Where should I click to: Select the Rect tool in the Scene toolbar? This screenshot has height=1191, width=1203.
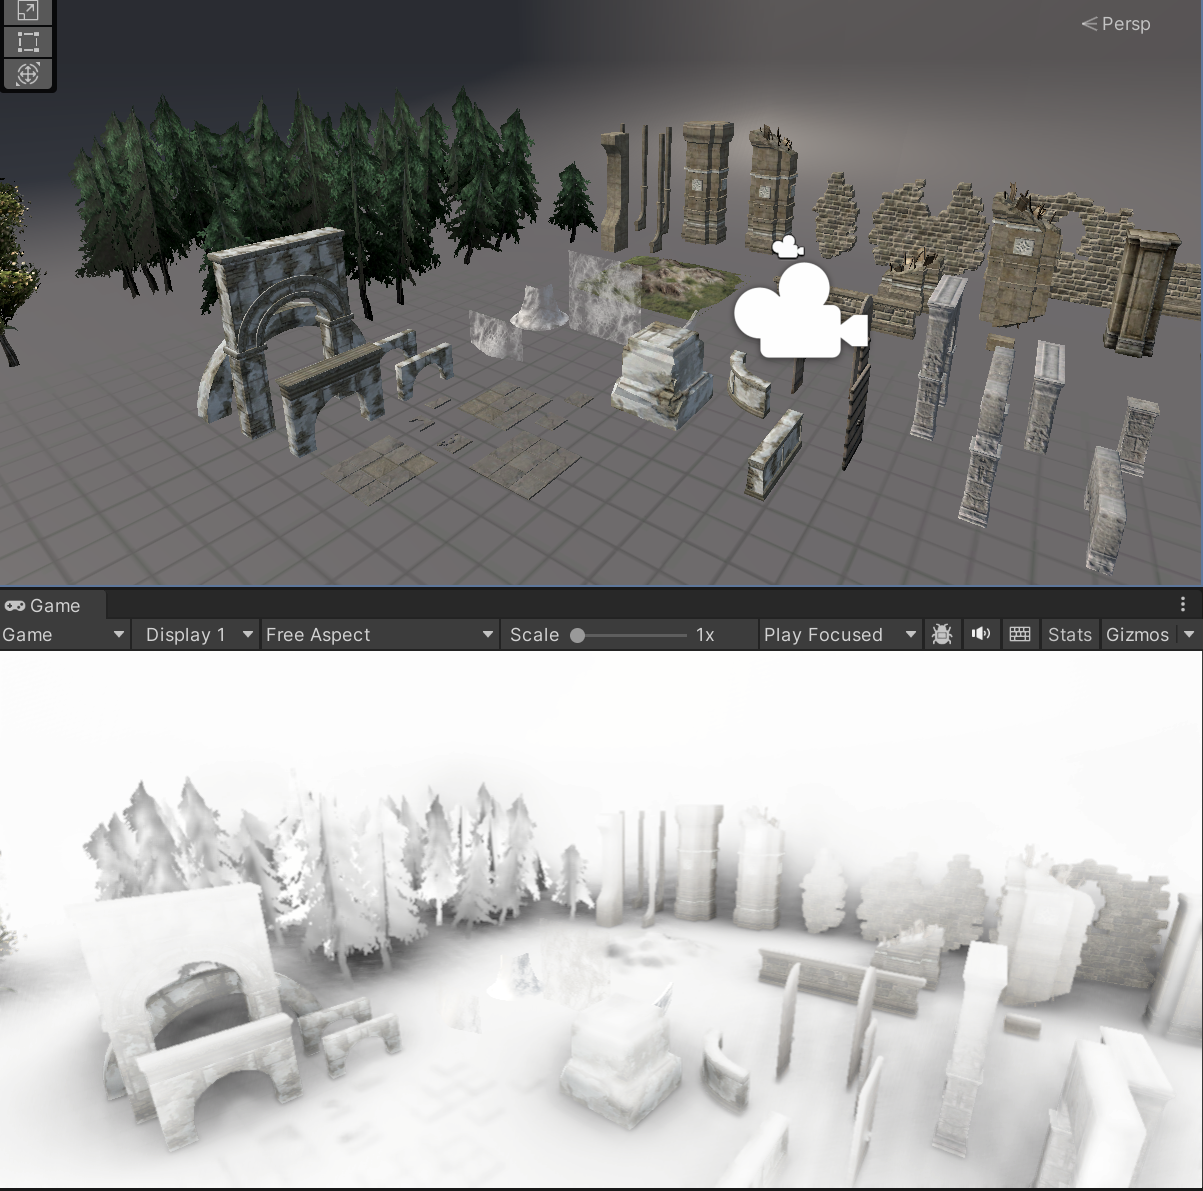tap(28, 42)
